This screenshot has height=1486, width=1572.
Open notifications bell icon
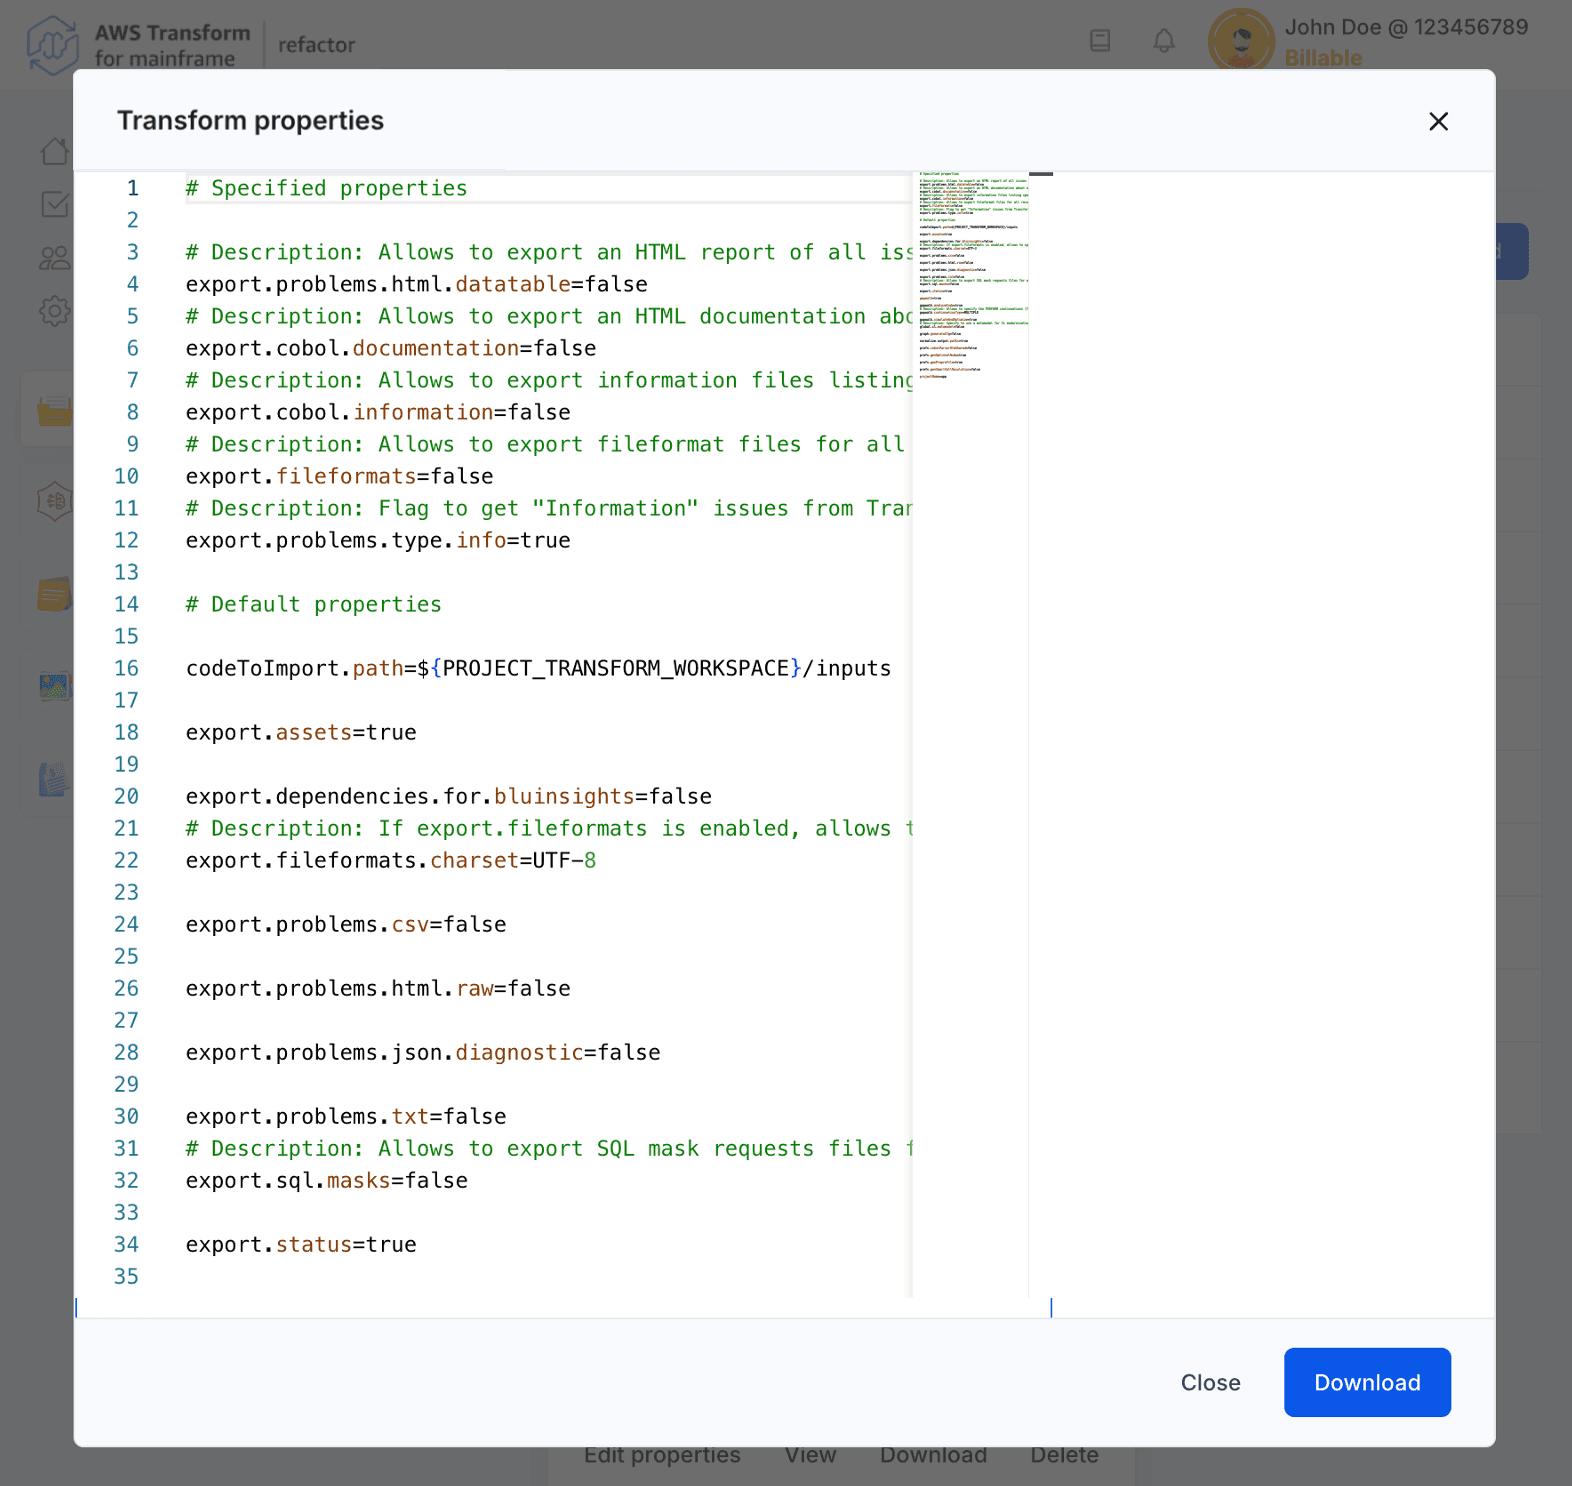pos(1164,41)
